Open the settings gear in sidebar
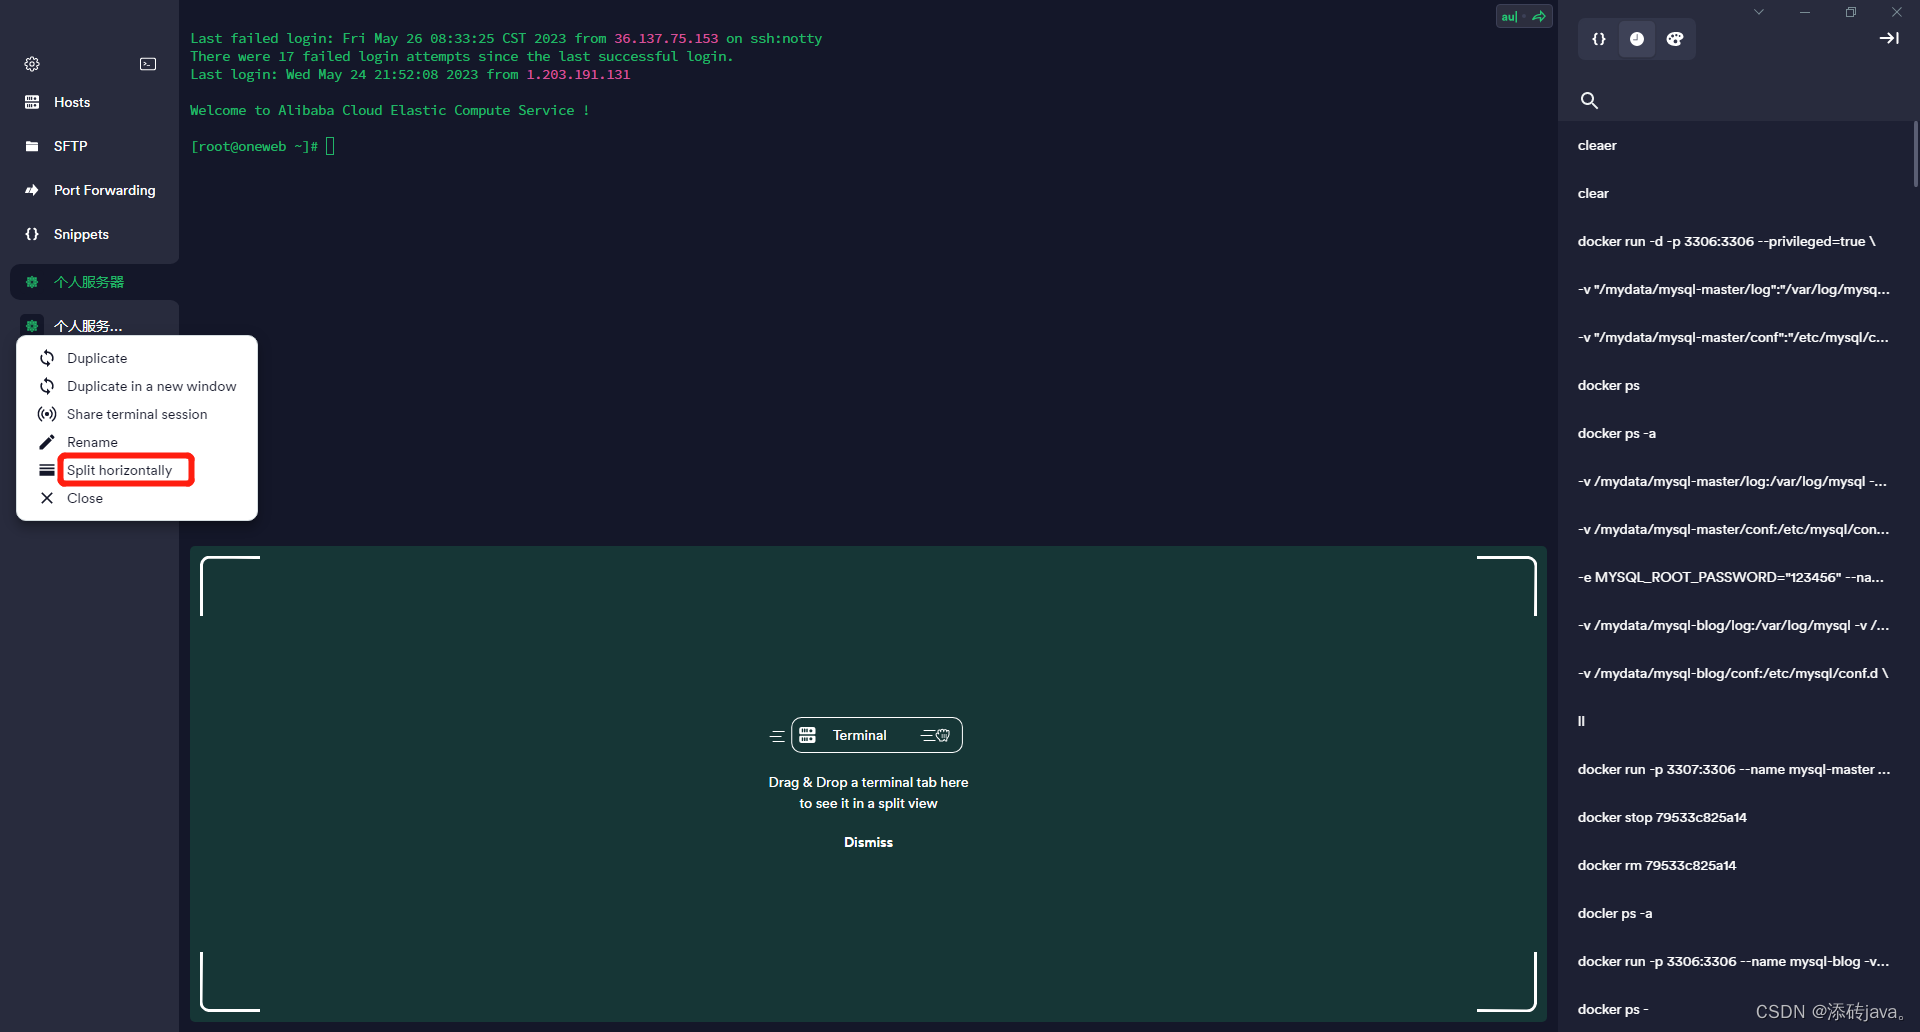The image size is (1920, 1032). pos(31,64)
